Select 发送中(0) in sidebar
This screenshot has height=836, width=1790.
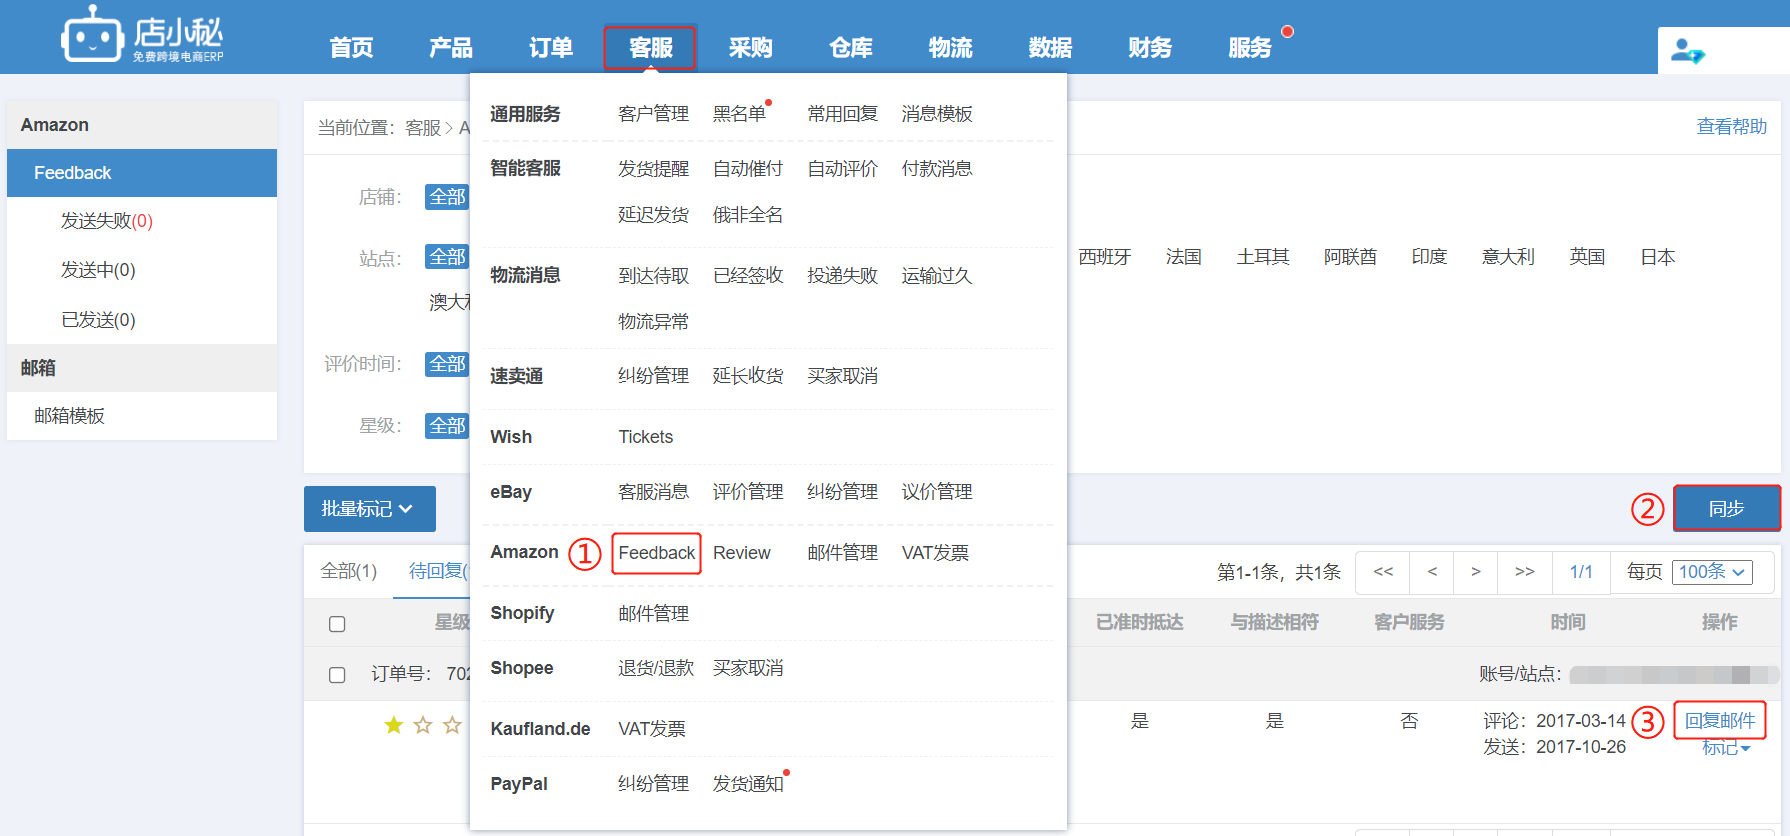point(98,270)
